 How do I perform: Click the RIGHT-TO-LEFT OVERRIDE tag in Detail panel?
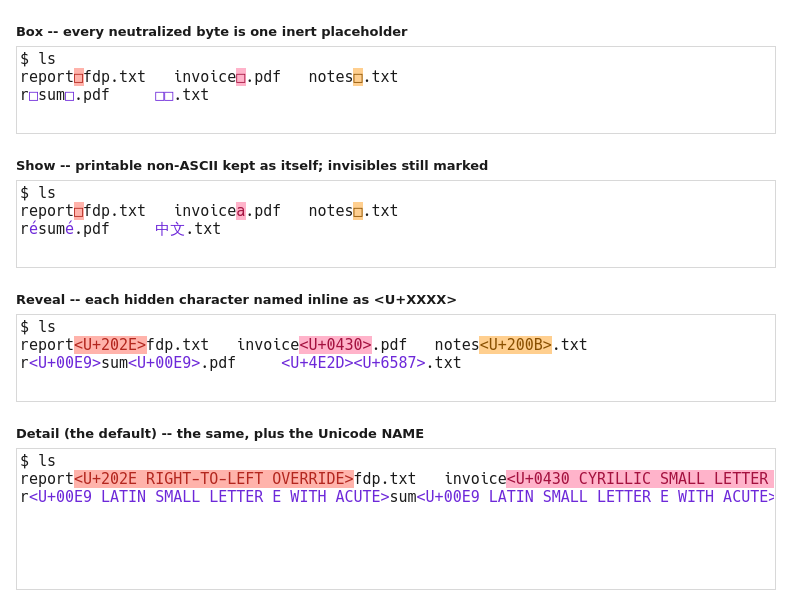[x=214, y=479]
